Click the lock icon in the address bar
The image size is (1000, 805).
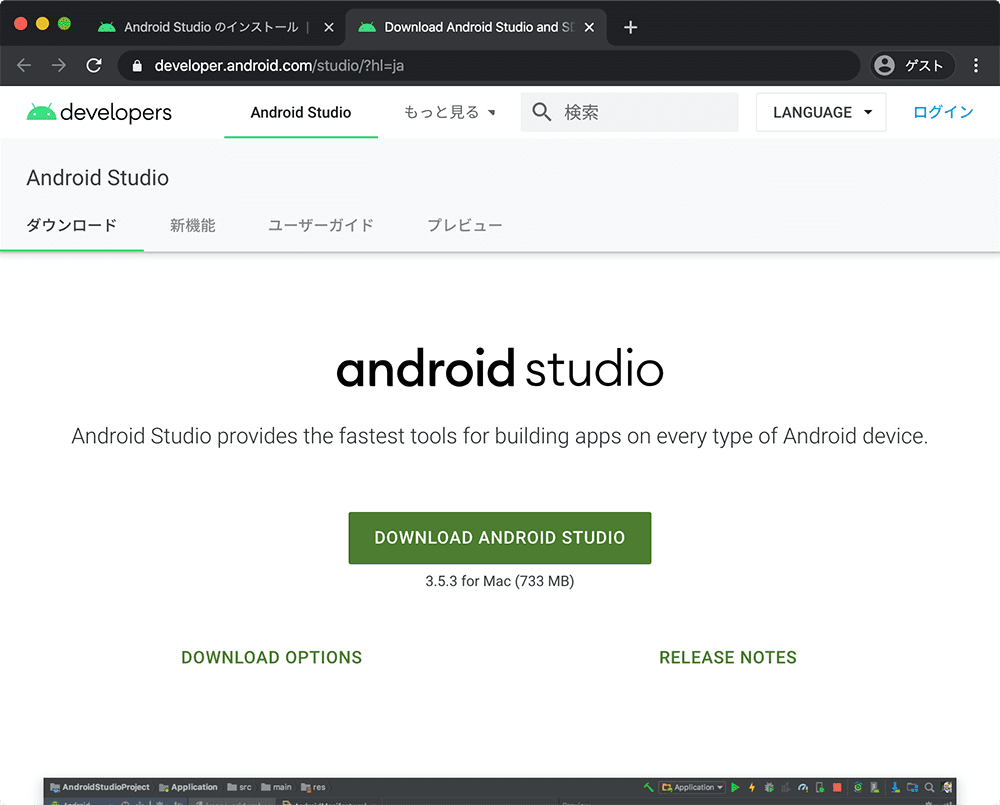(x=136, y=66)
